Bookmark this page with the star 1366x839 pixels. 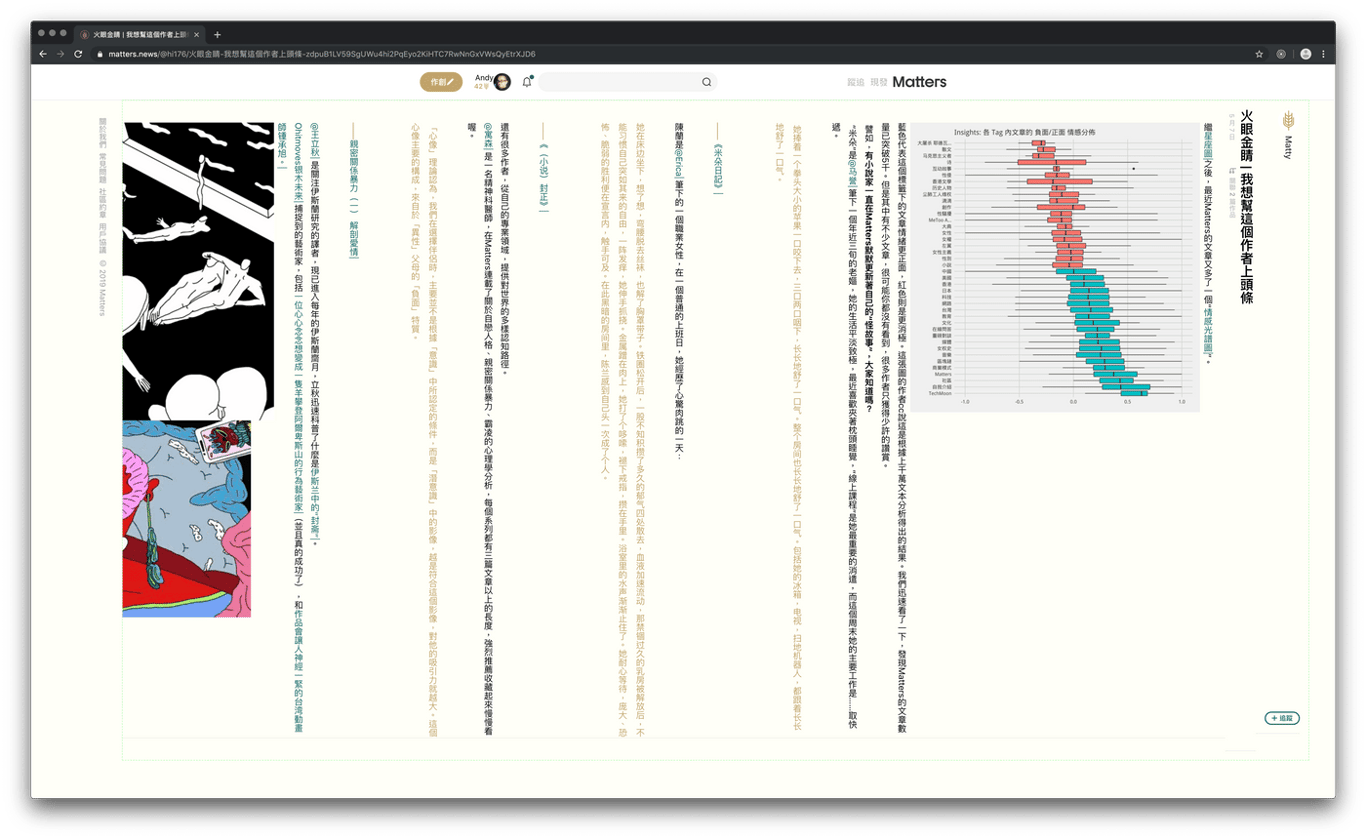[1259, 54]
